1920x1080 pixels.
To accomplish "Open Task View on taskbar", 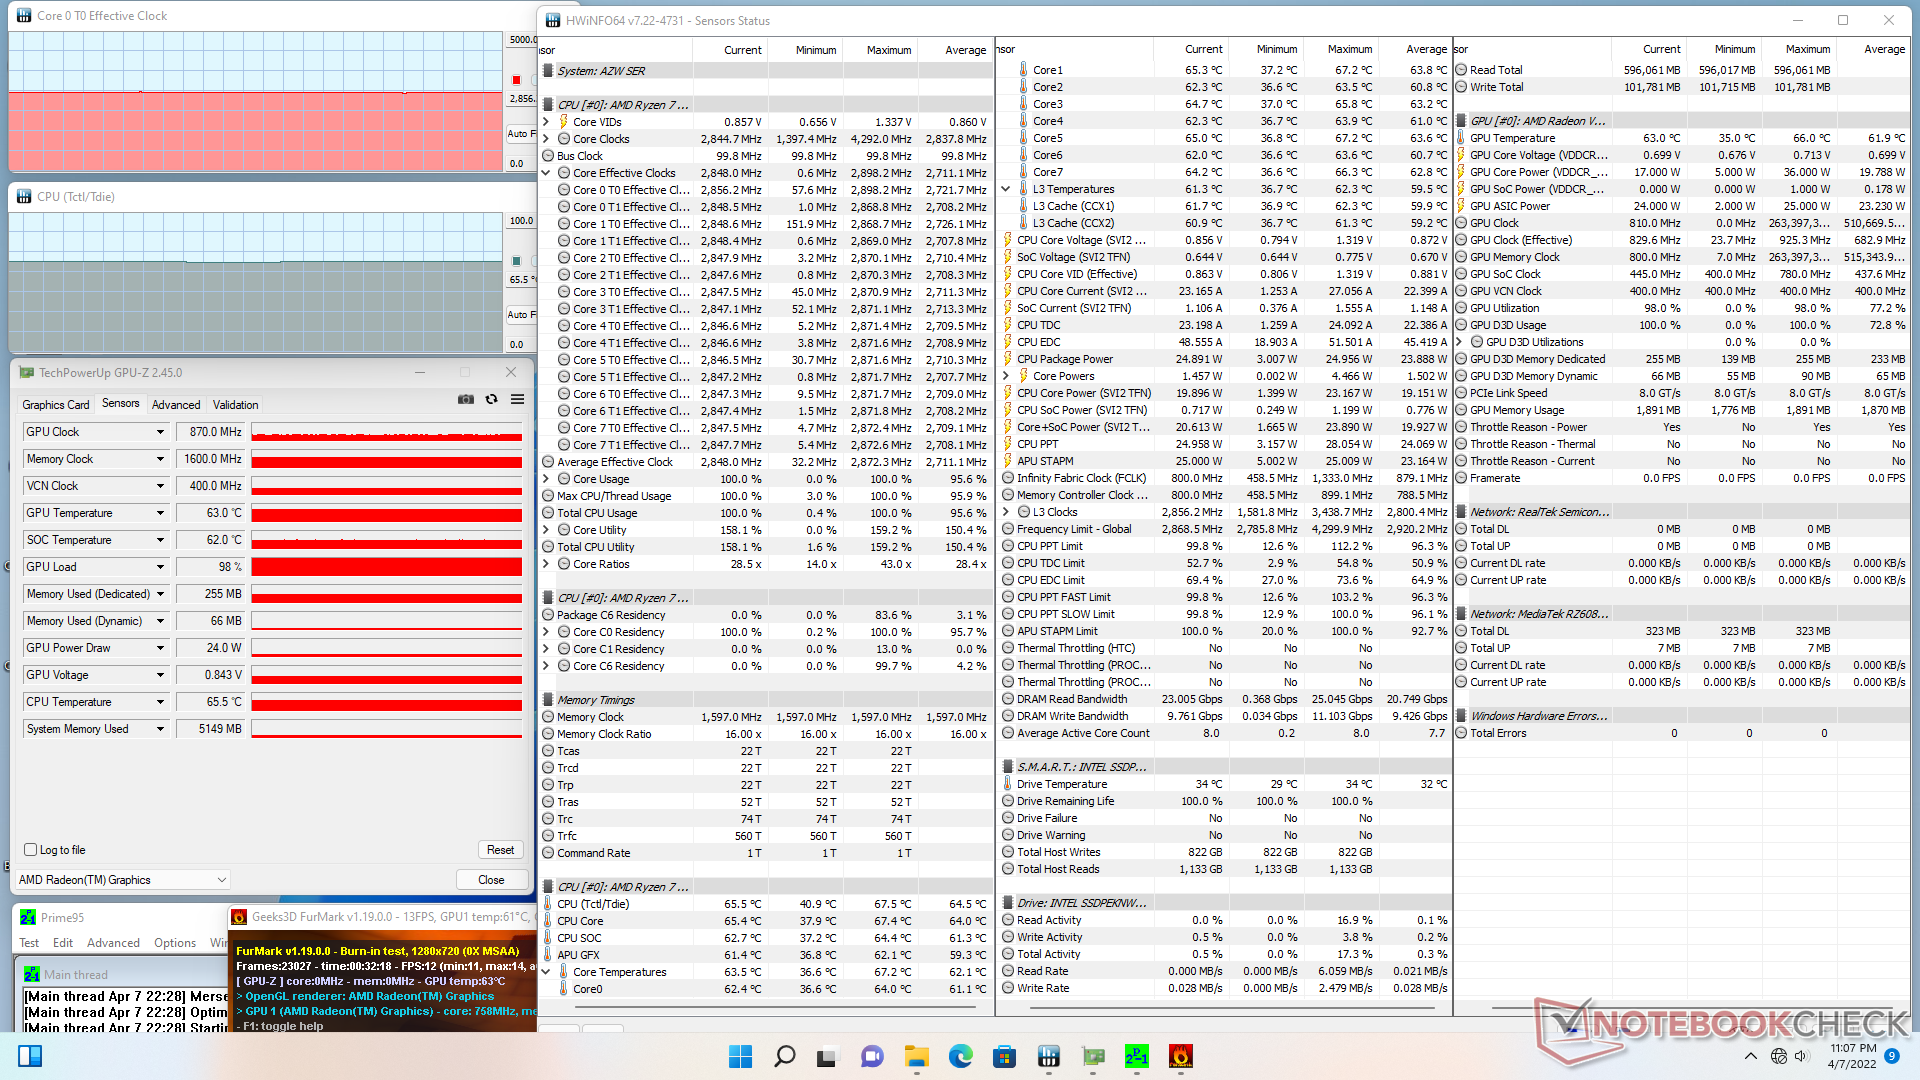I will 826,1056.
